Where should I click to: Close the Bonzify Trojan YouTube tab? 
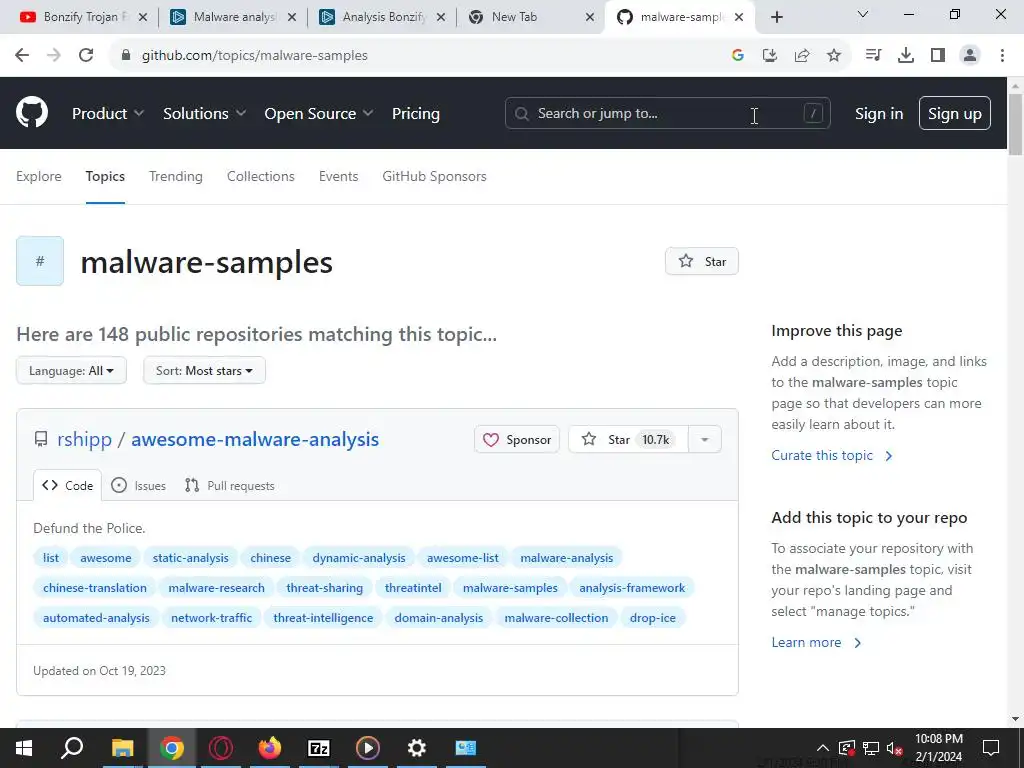(143, 17)
